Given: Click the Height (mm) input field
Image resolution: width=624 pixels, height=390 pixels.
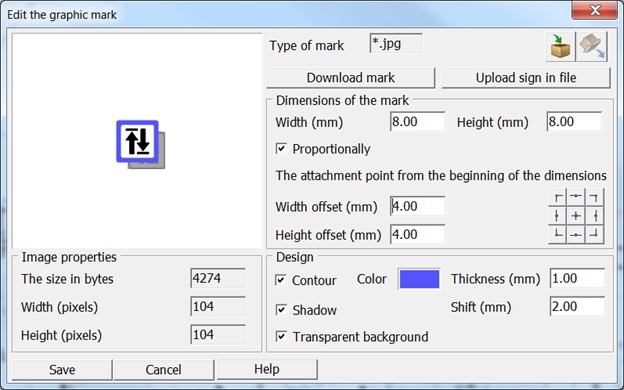Looking at the screenshot, I should (x=574, y=121).
